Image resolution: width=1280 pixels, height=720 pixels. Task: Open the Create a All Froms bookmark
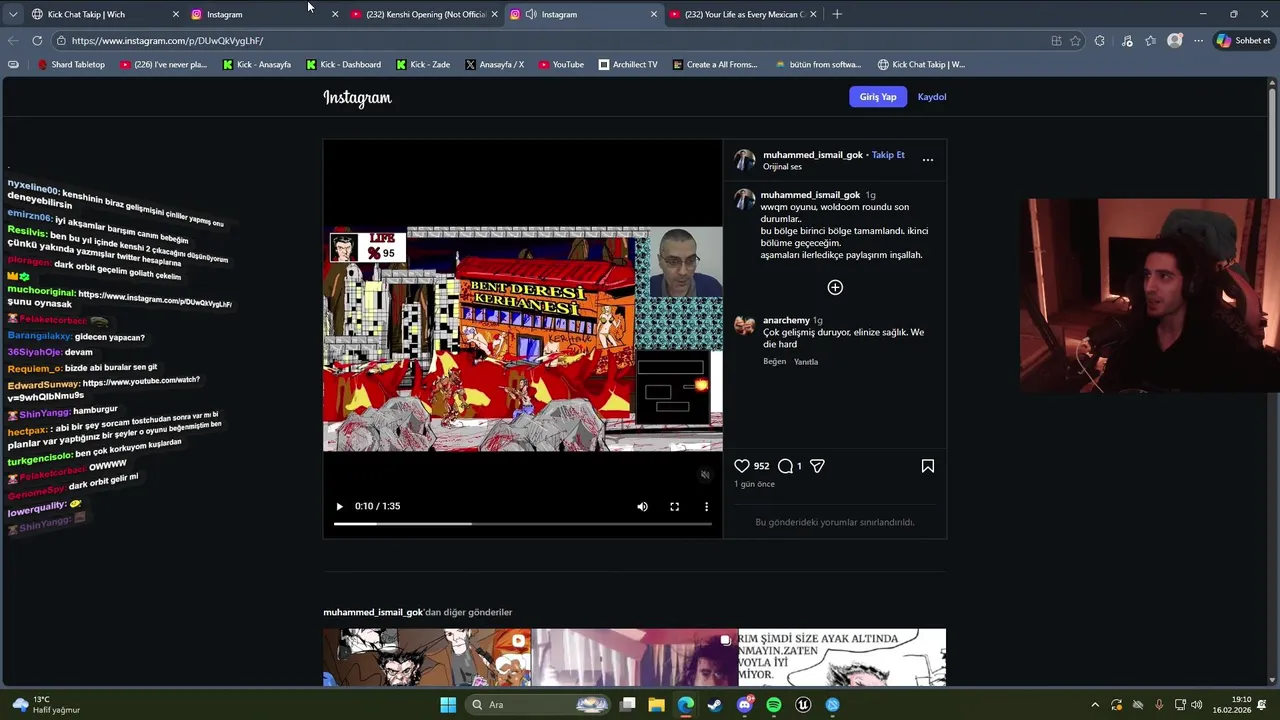click(x=715, y=64)
